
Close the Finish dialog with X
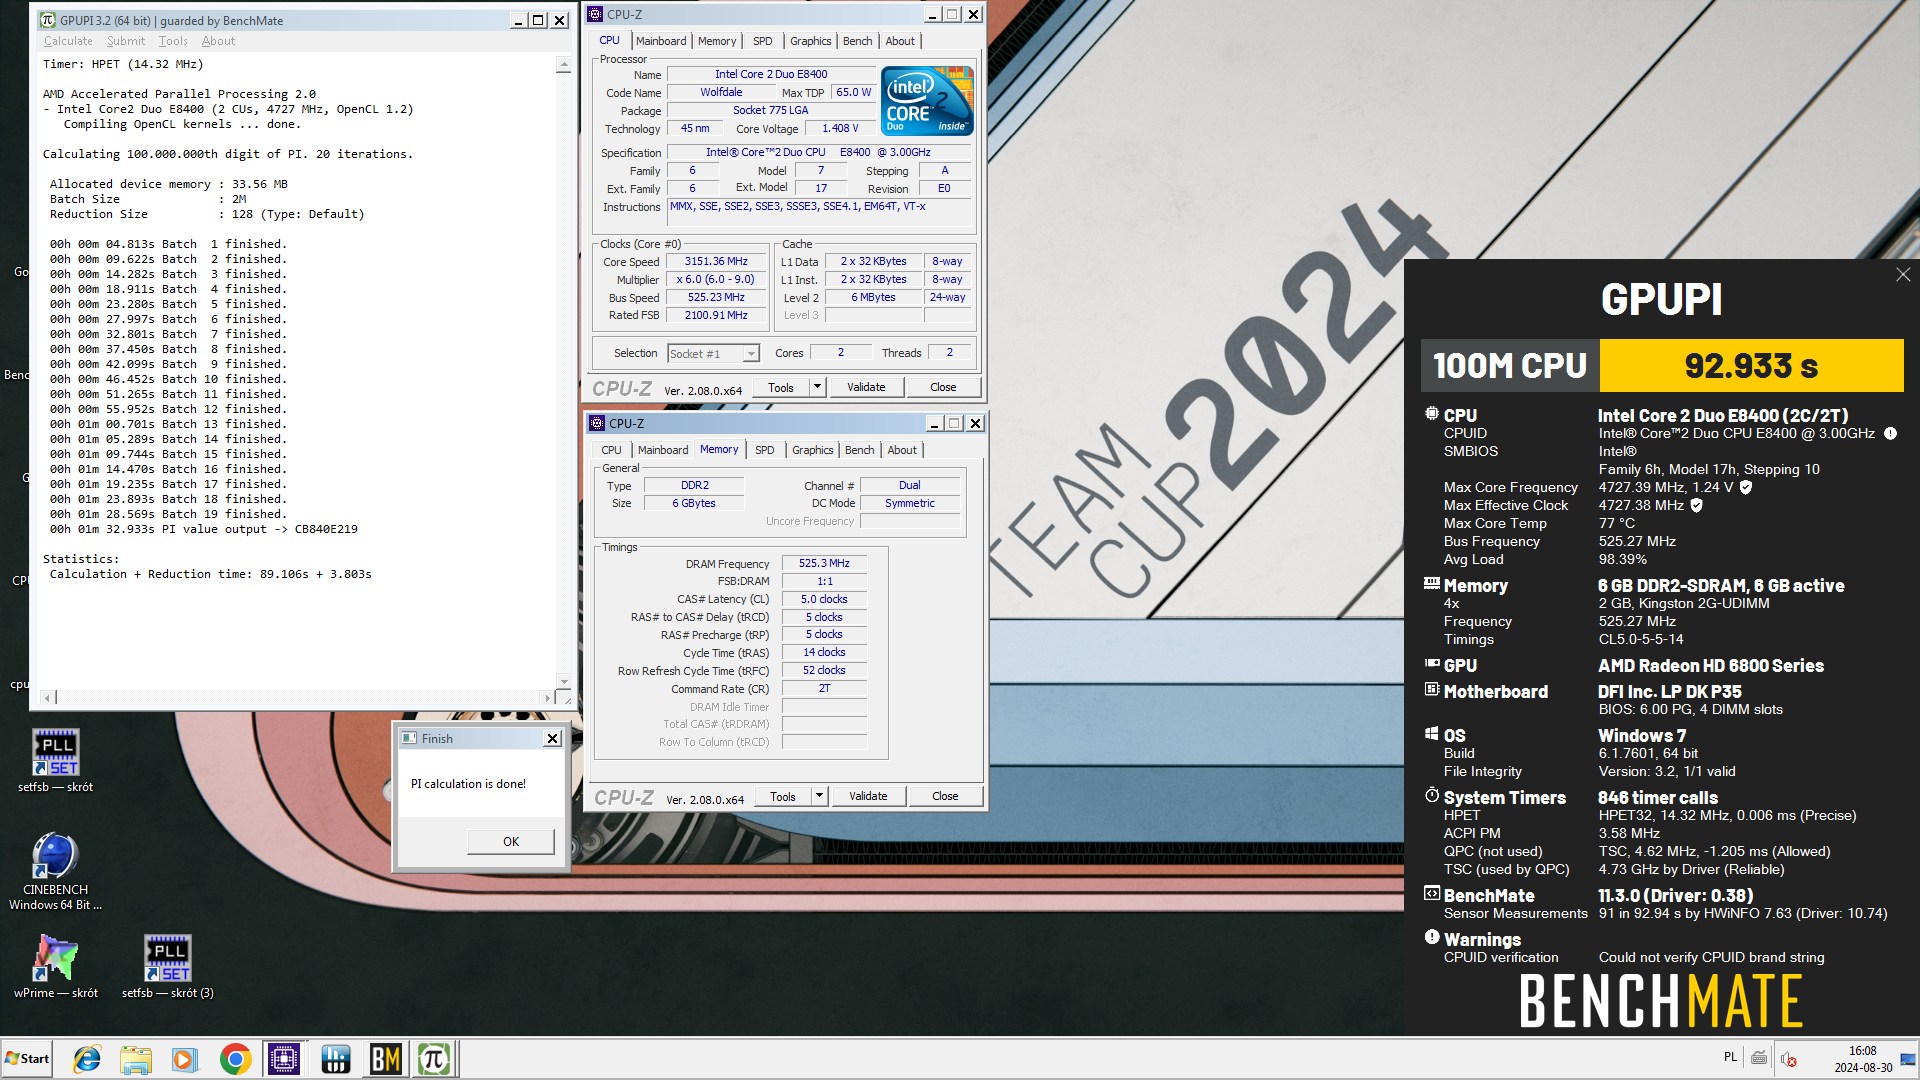pyautogui.click(x=552, y=738)
